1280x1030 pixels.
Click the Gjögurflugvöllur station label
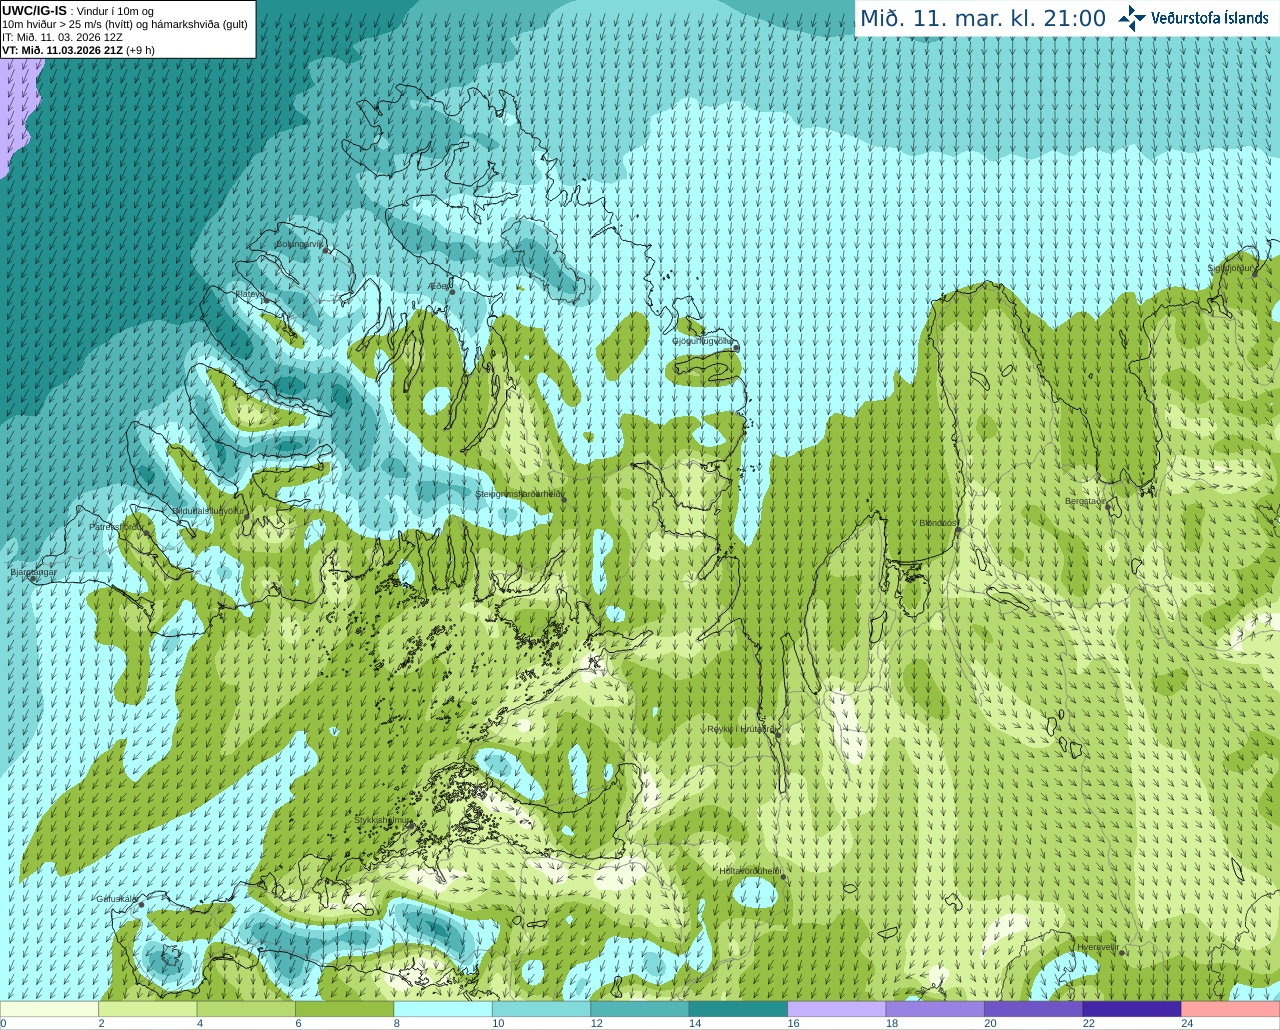(x=704, y=341)
